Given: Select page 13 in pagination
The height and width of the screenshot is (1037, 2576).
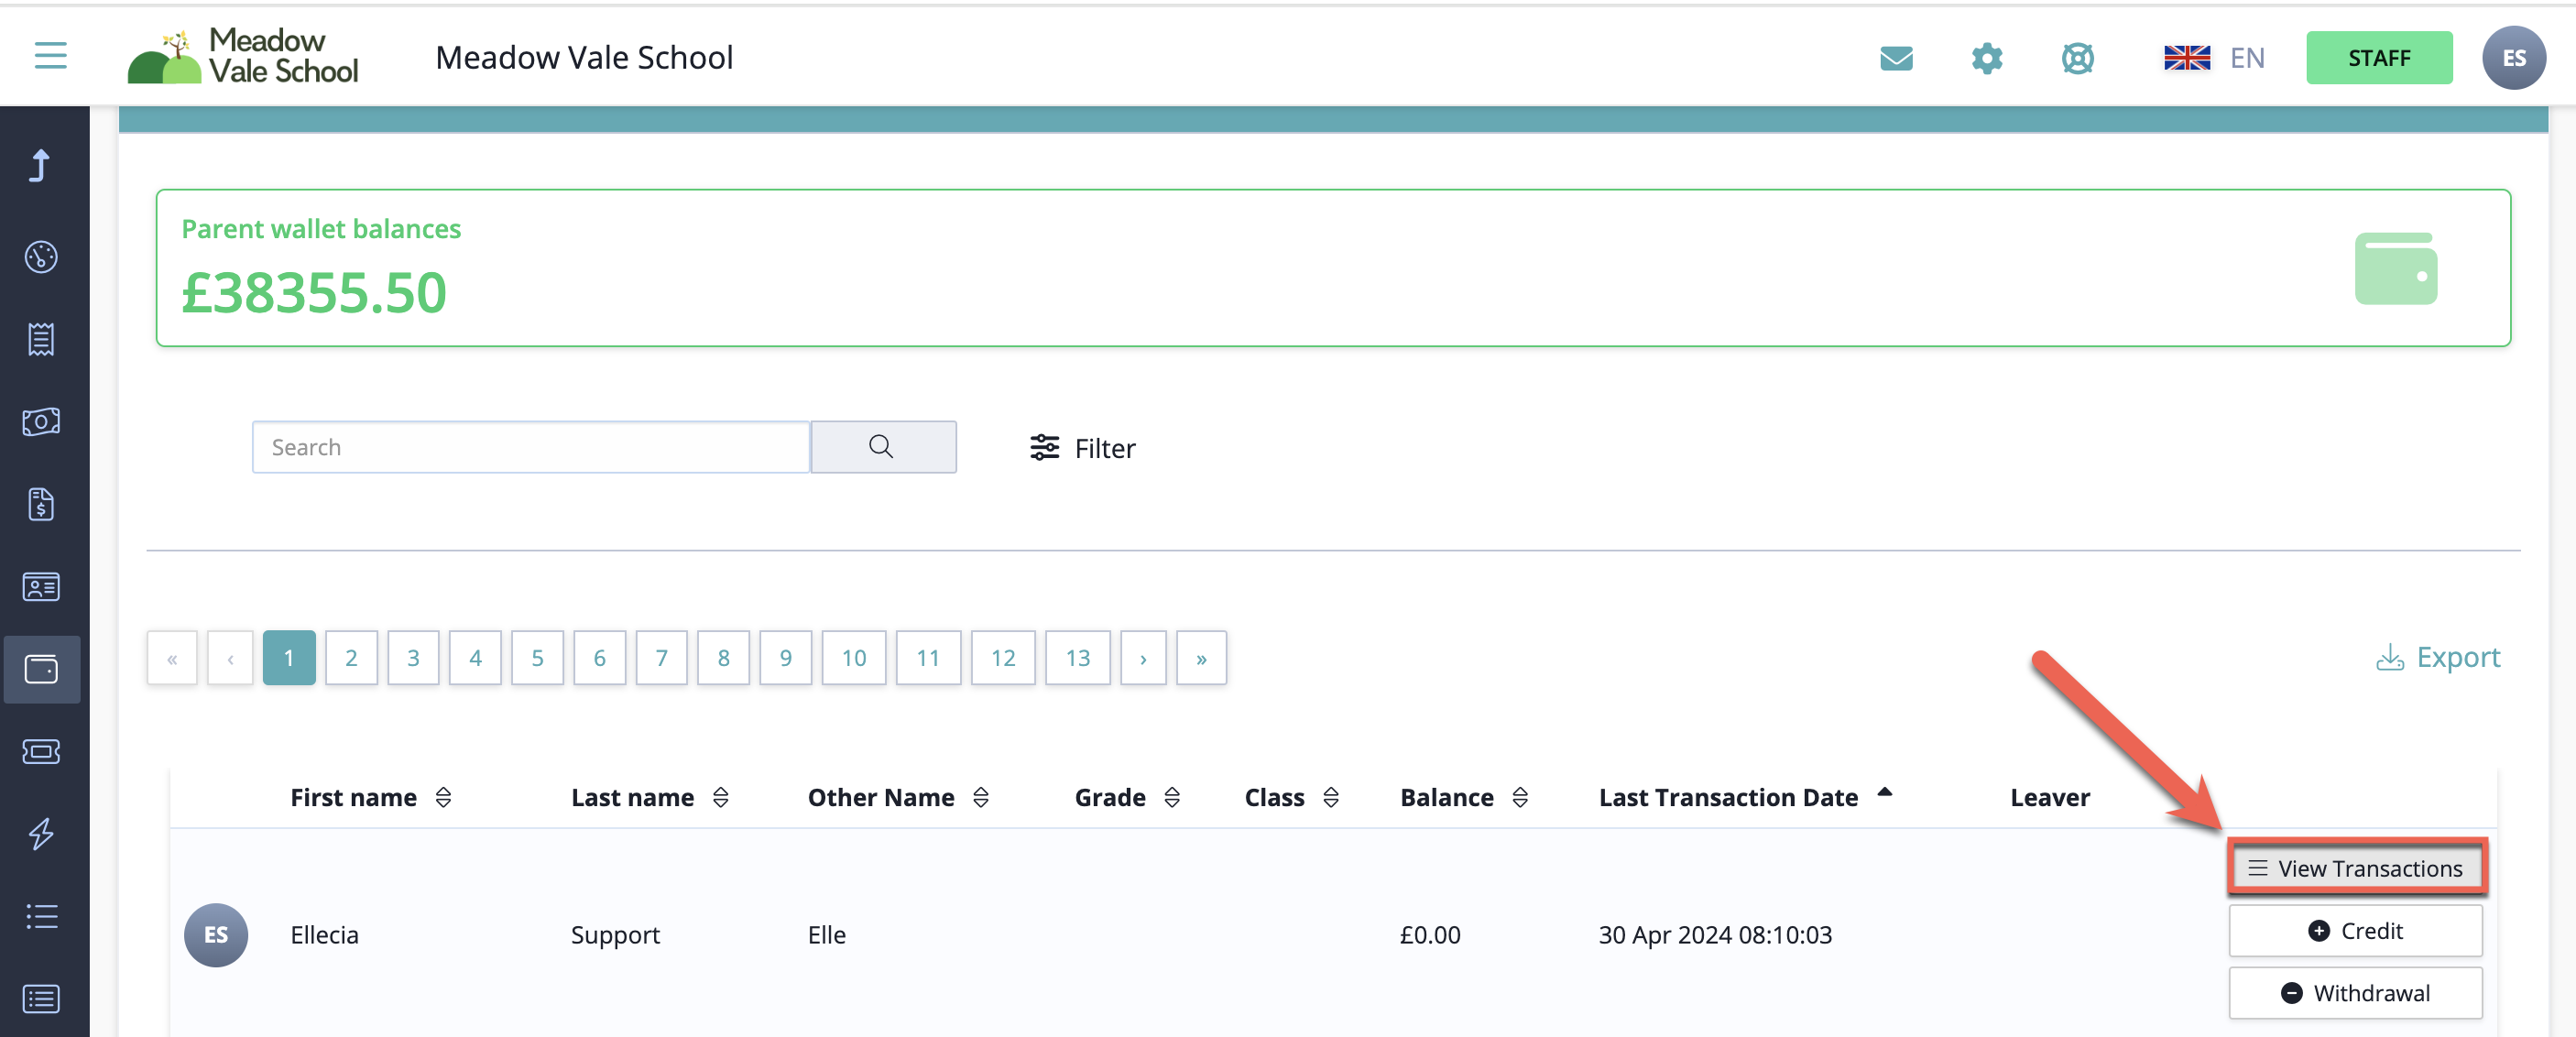Looking at the screenshot, I should point(1078,658).
